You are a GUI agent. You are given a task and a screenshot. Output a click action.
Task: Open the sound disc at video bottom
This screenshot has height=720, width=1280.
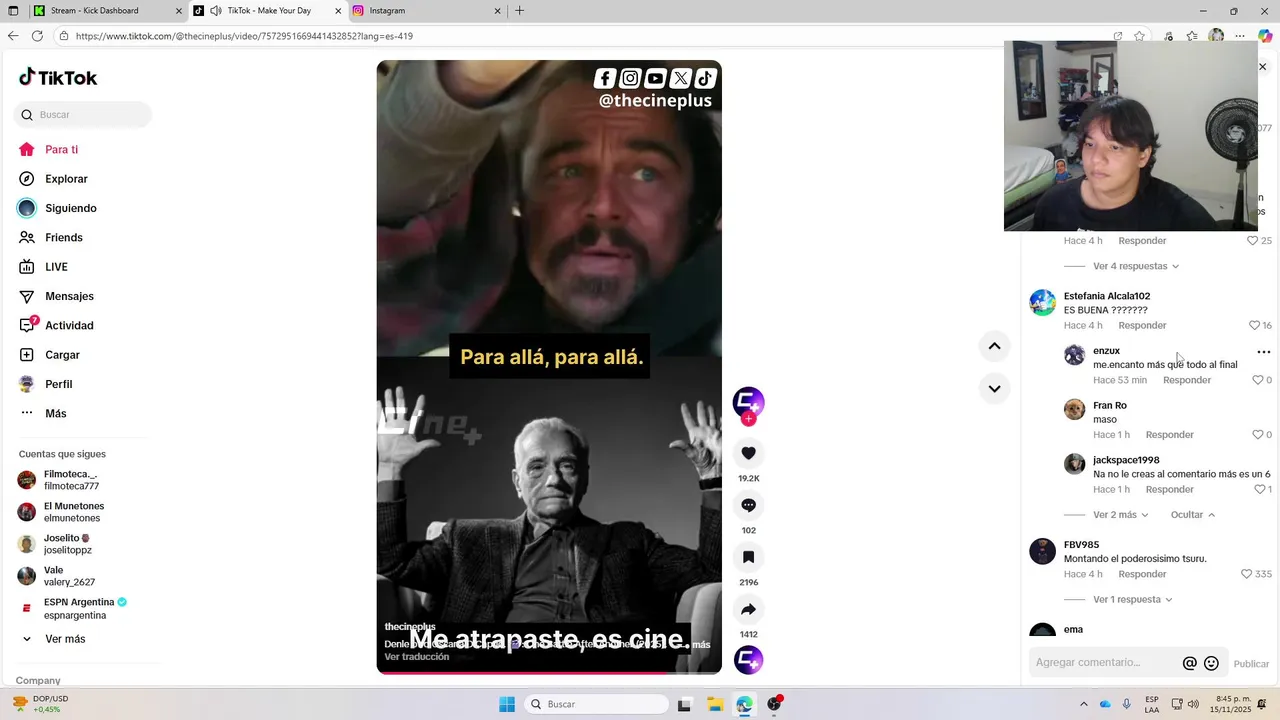tap(748, 660)
